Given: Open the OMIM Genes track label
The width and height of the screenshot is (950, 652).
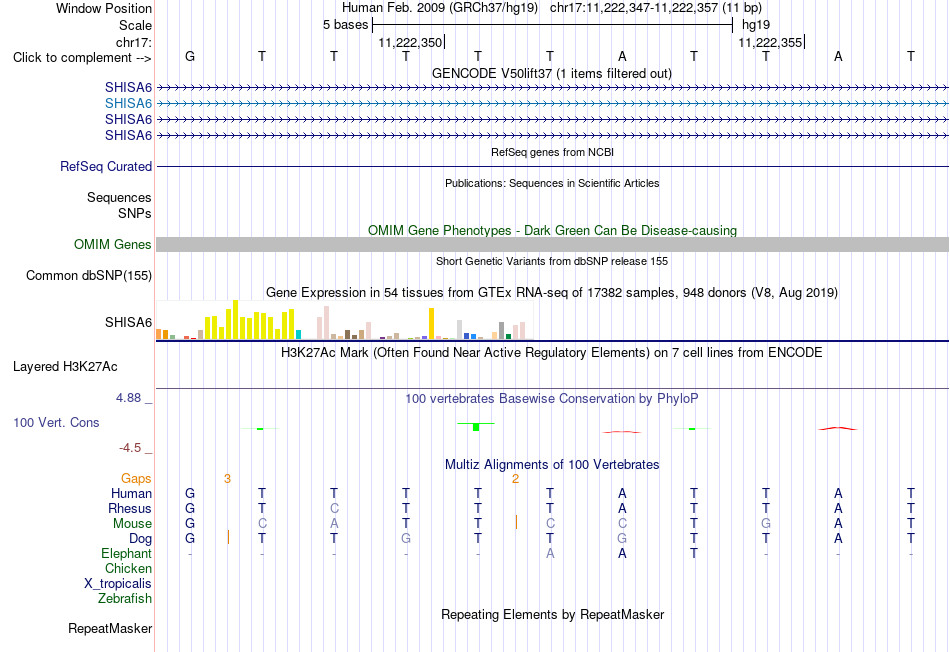Looking at the screenshot, I should [x=112, y=244].
